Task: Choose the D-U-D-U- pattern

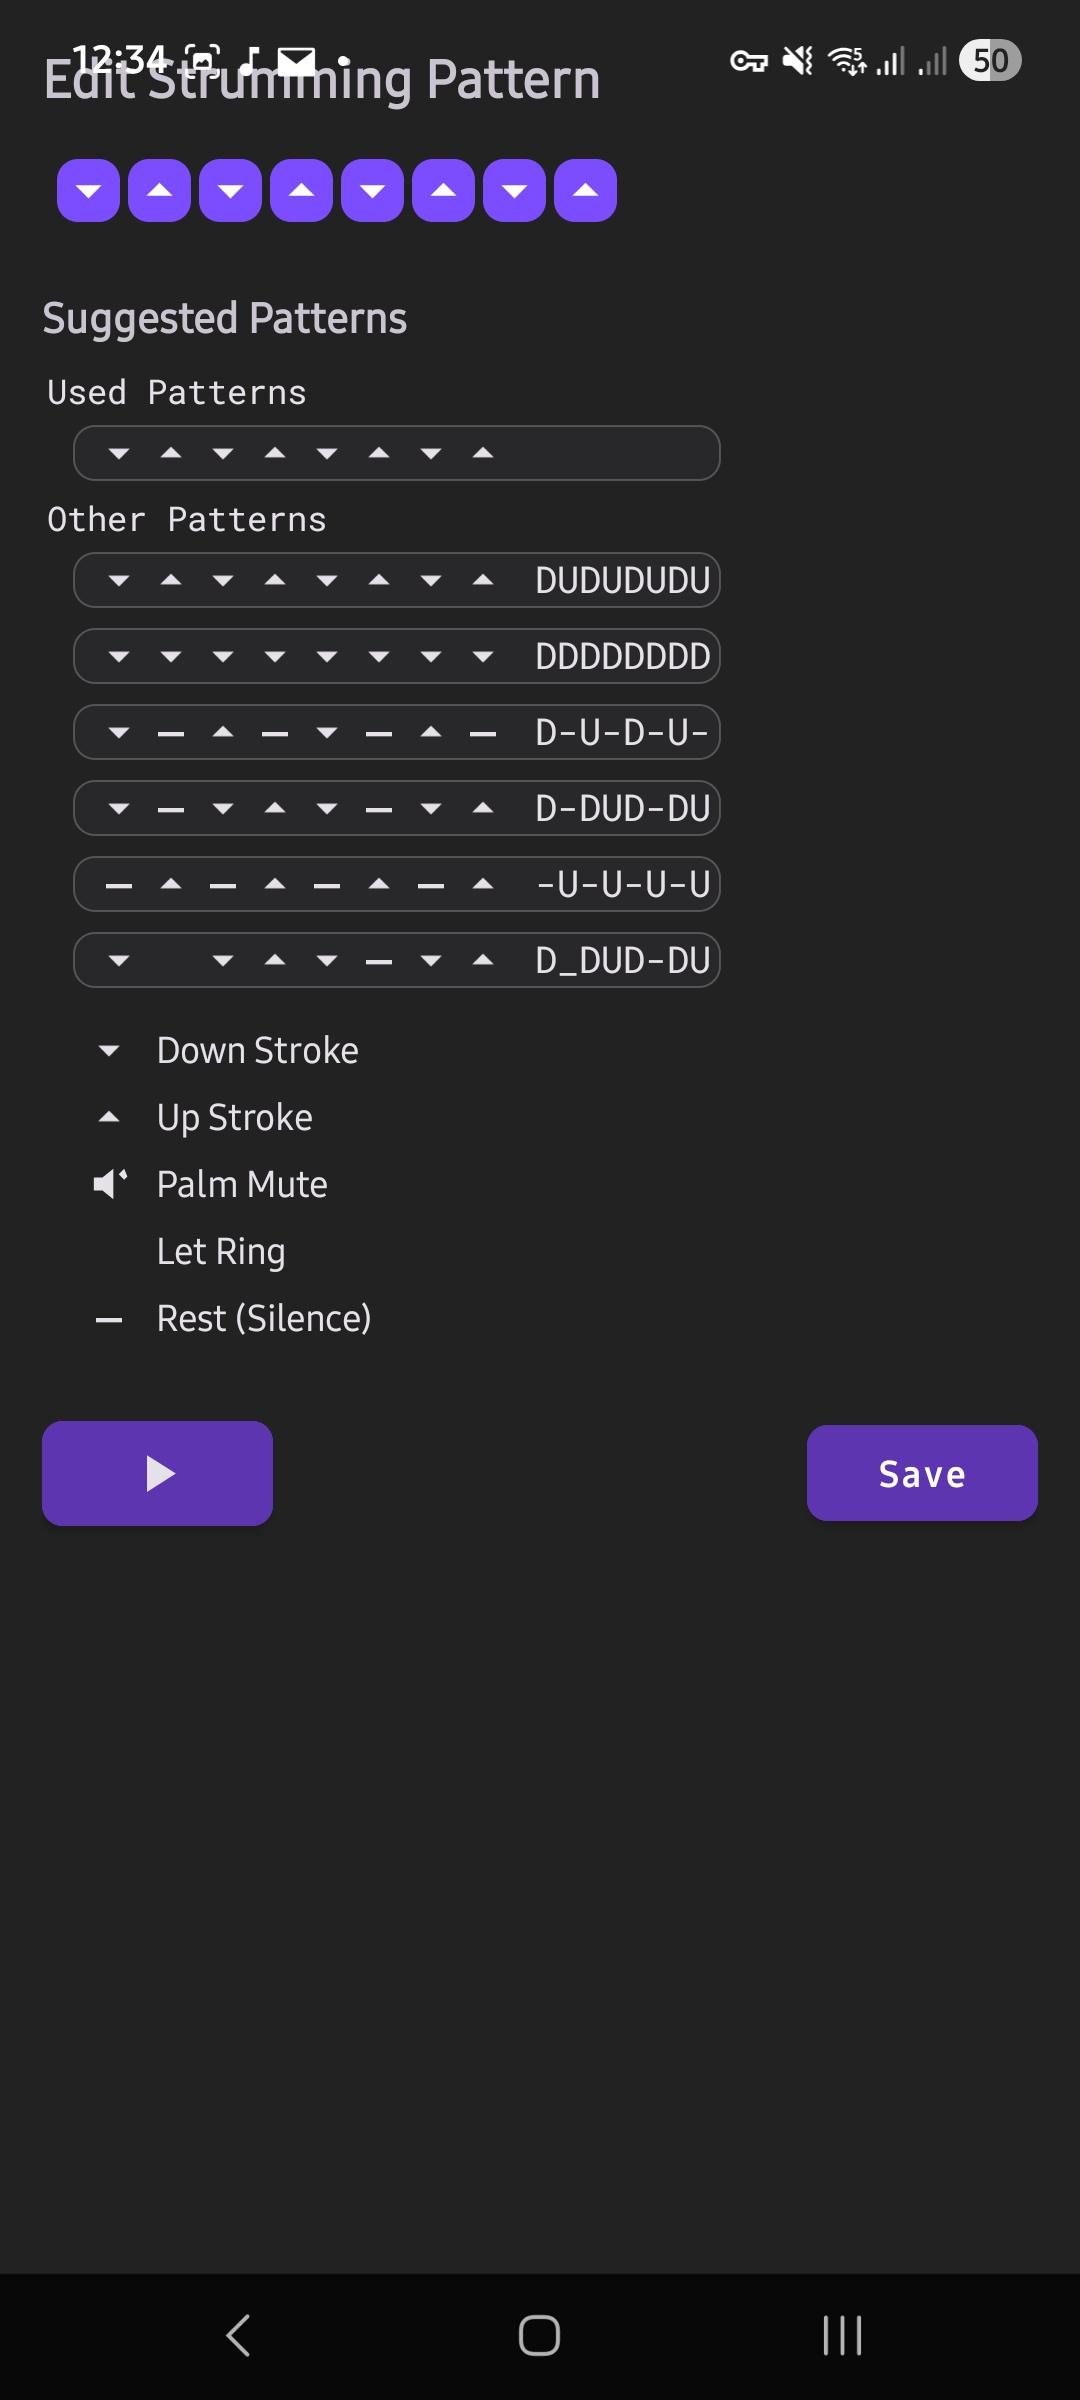Action: pyautogui.click(x=397, y=732)
